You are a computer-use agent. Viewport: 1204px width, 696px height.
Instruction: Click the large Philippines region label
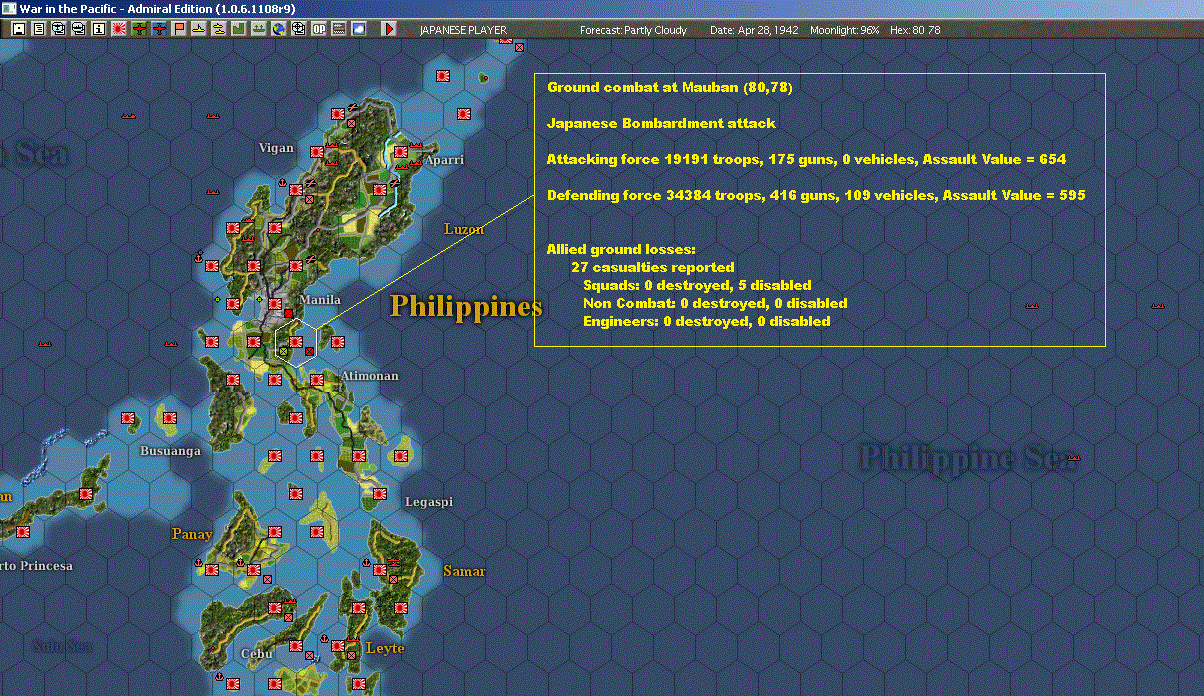[466, 306]
